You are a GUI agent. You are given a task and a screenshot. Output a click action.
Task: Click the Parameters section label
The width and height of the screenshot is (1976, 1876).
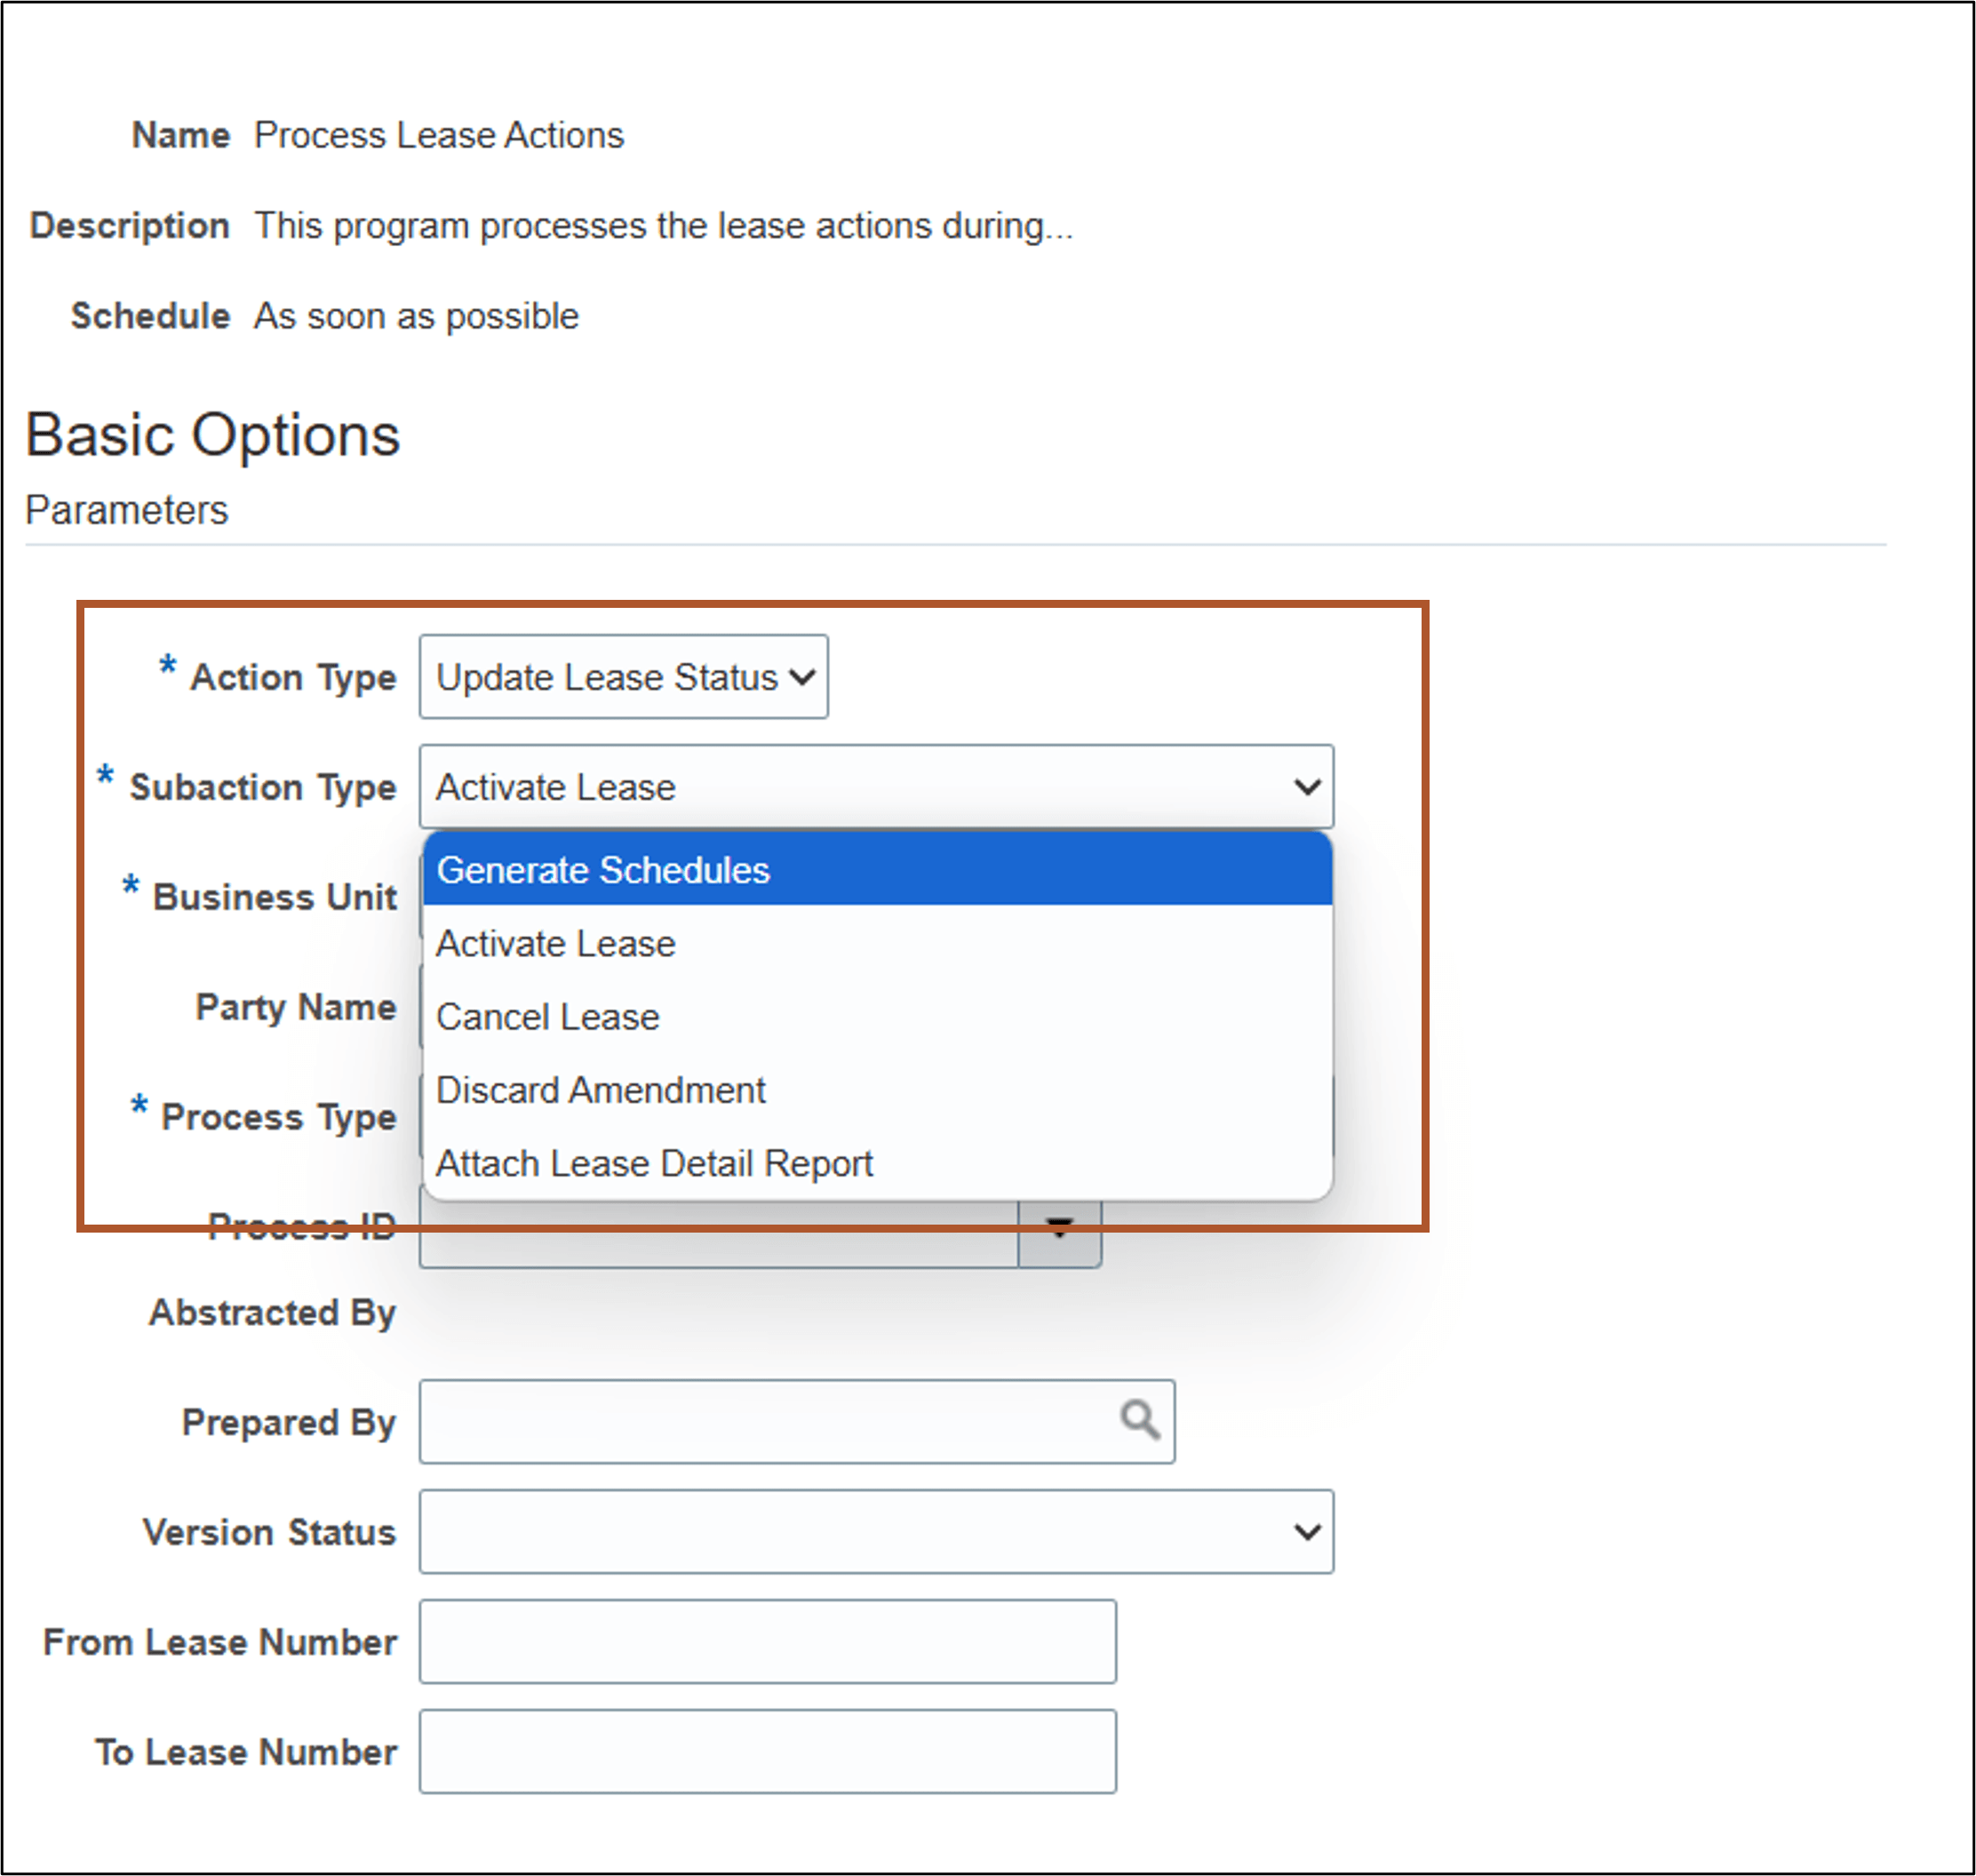pyautogui.click(x=127, y=511)
